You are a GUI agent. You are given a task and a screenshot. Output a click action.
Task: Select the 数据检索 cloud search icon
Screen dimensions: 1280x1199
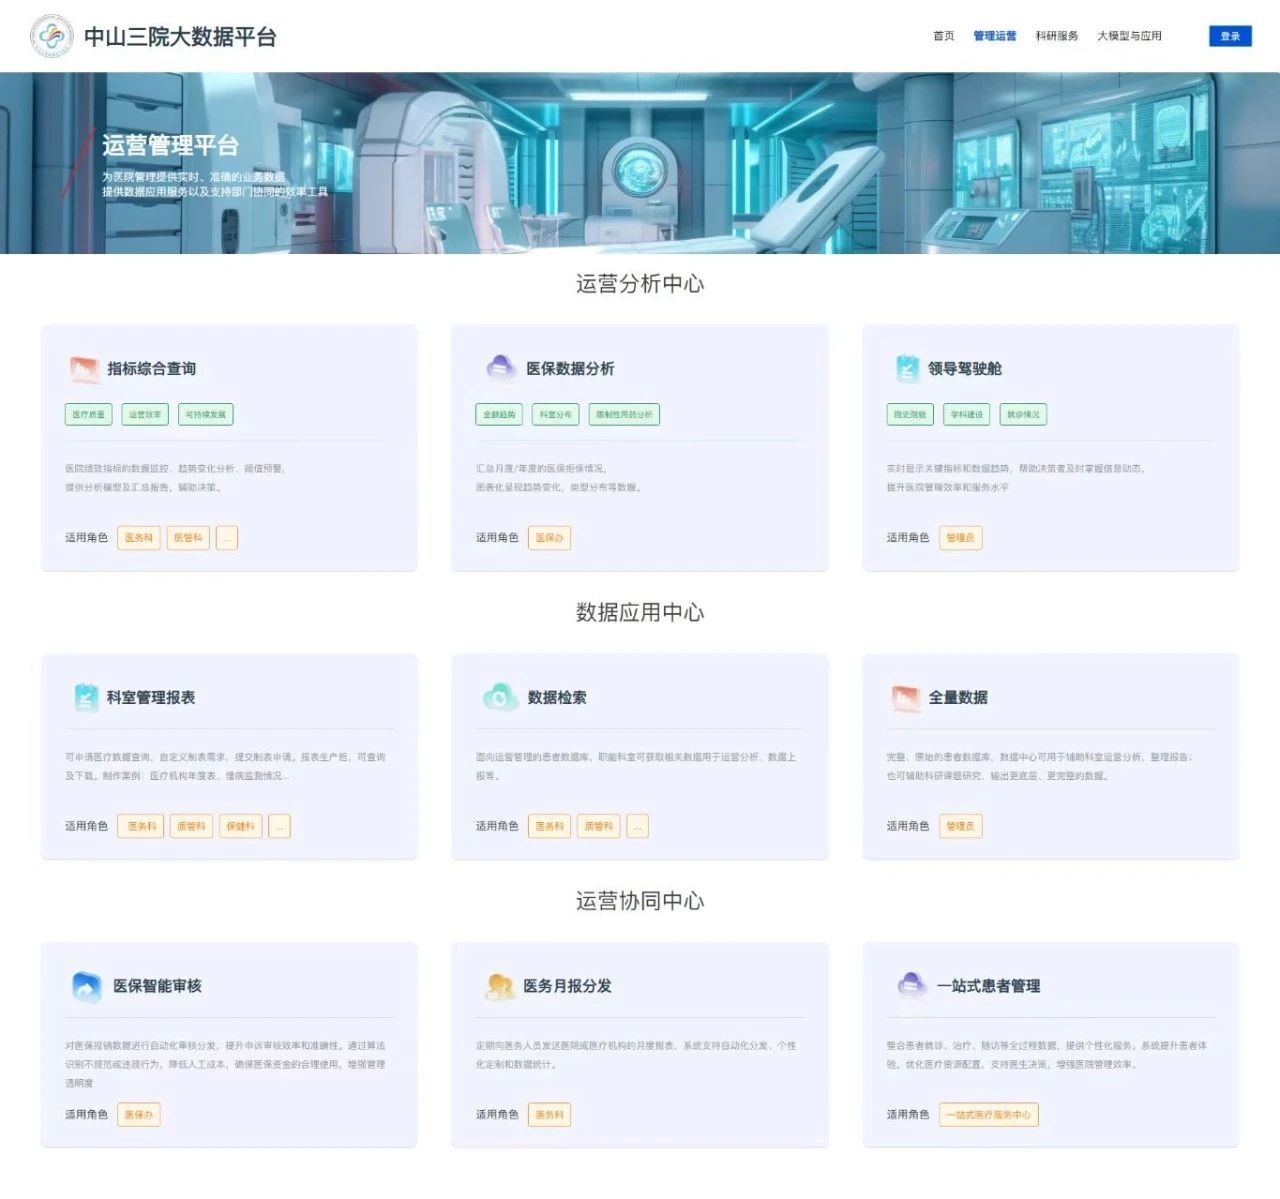500,697
